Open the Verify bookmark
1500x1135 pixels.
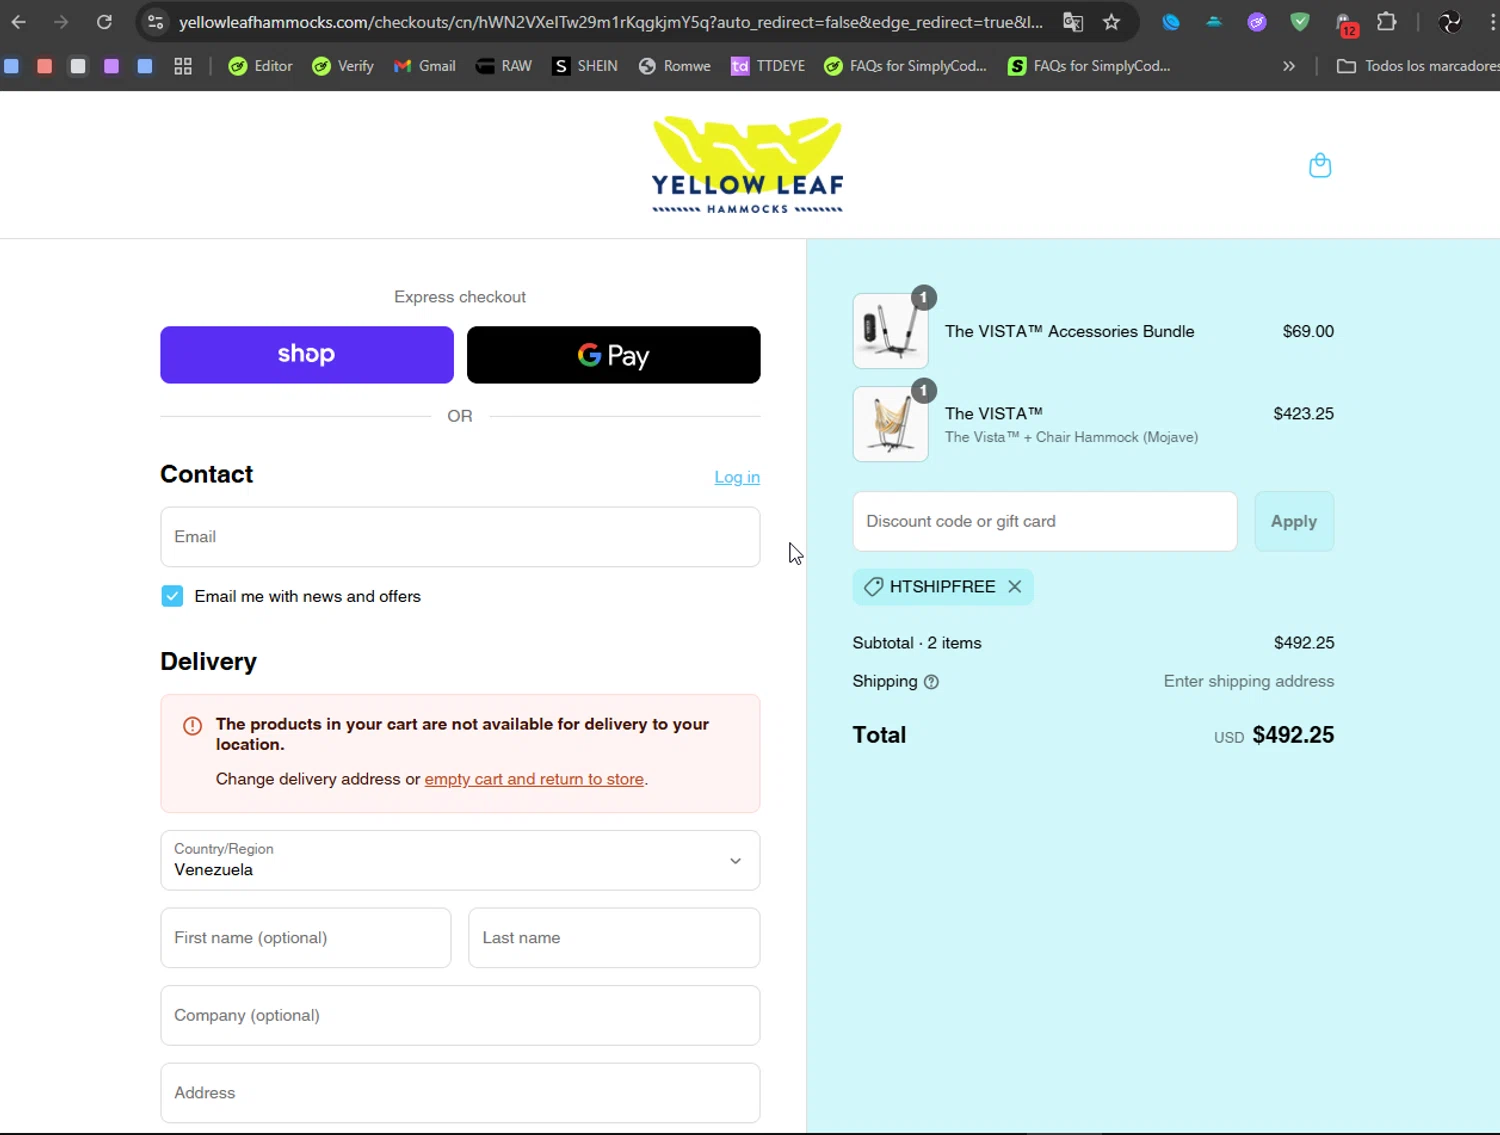343,66
